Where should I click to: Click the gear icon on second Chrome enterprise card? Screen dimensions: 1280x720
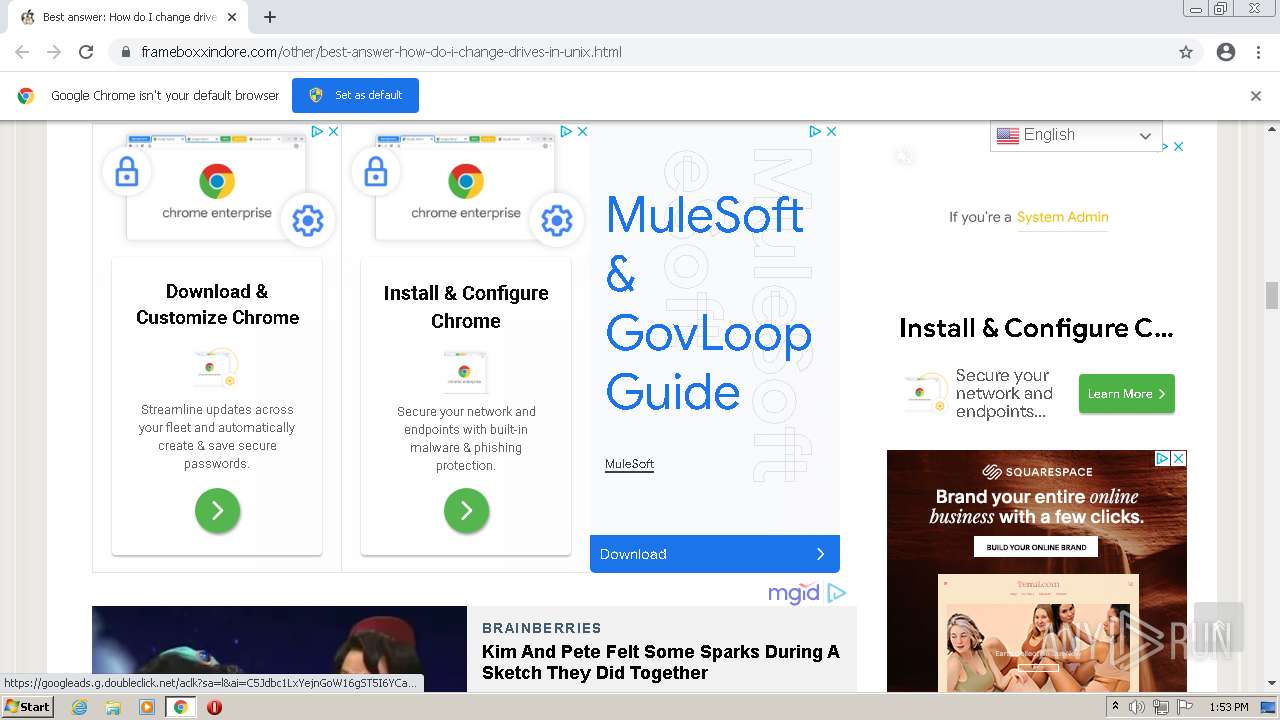[557, 220]
